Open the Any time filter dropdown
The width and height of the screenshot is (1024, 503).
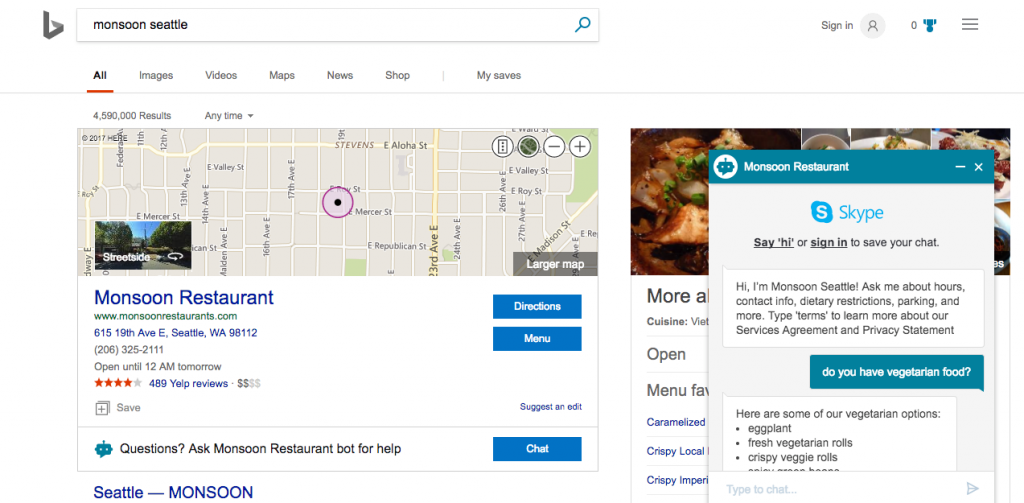click(x=229, y=116)
